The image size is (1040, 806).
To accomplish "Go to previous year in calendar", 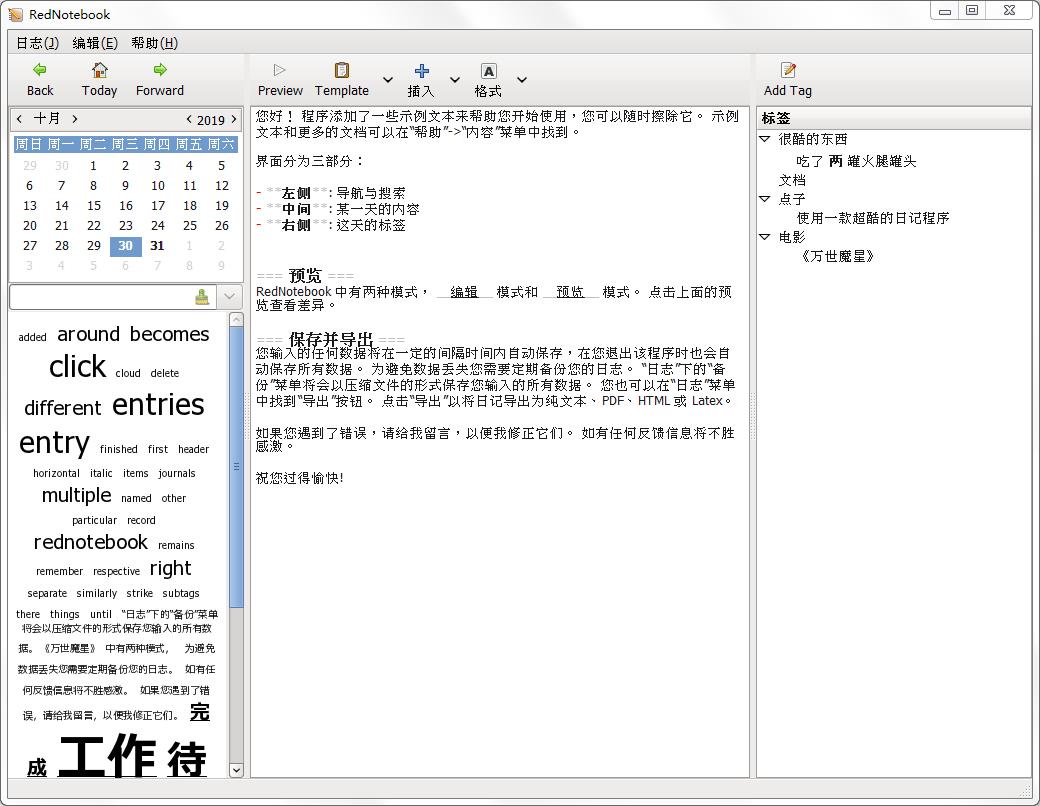I will (189, 119).
